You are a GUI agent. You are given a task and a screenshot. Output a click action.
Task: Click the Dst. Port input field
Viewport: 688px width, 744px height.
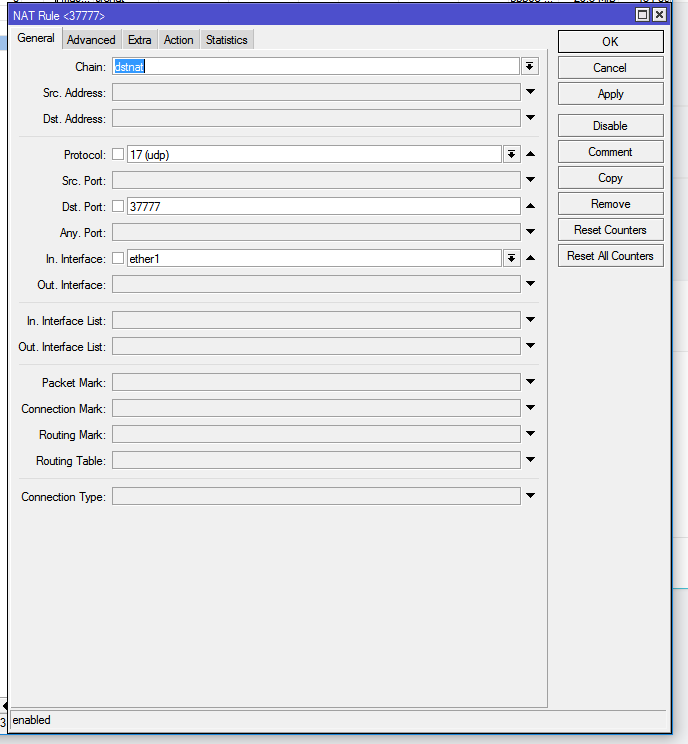click(323, 206)
